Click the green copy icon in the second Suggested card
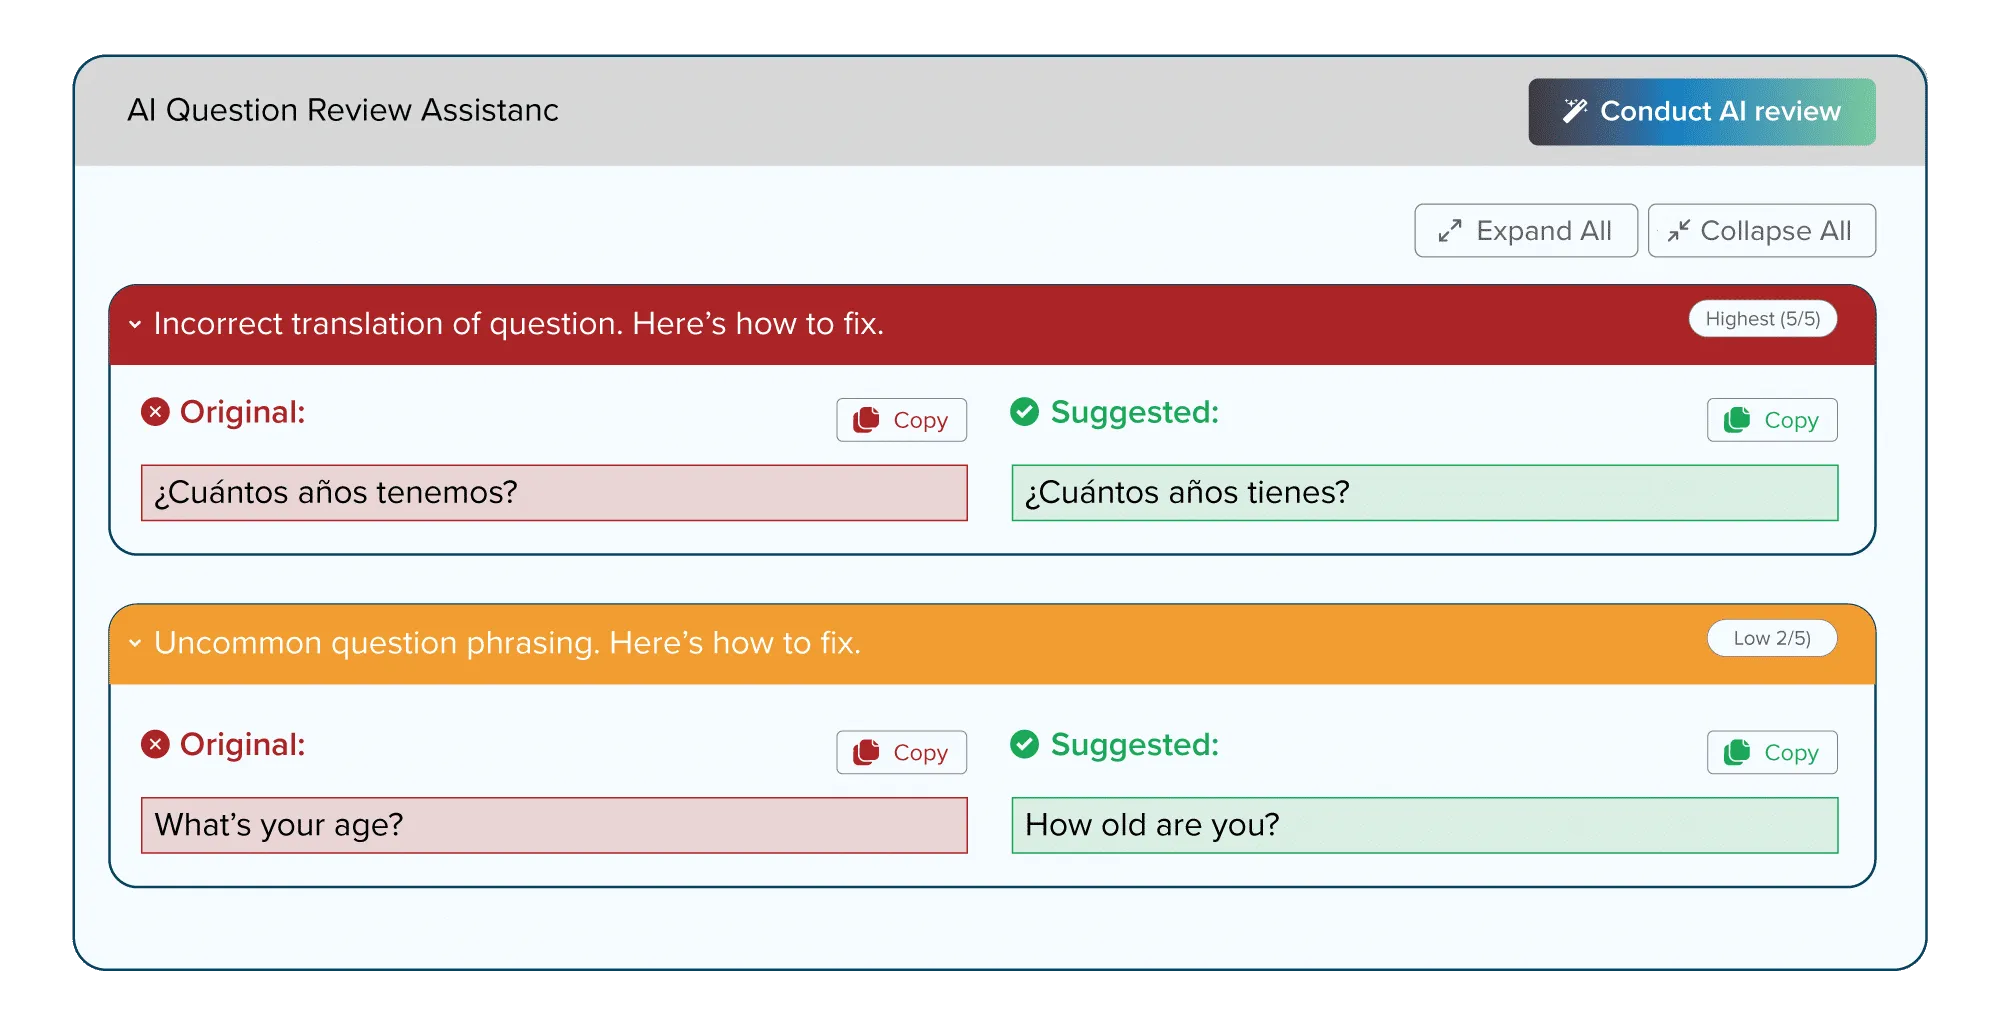The image size is (2000, 1026). click(x=1738, y=752)
